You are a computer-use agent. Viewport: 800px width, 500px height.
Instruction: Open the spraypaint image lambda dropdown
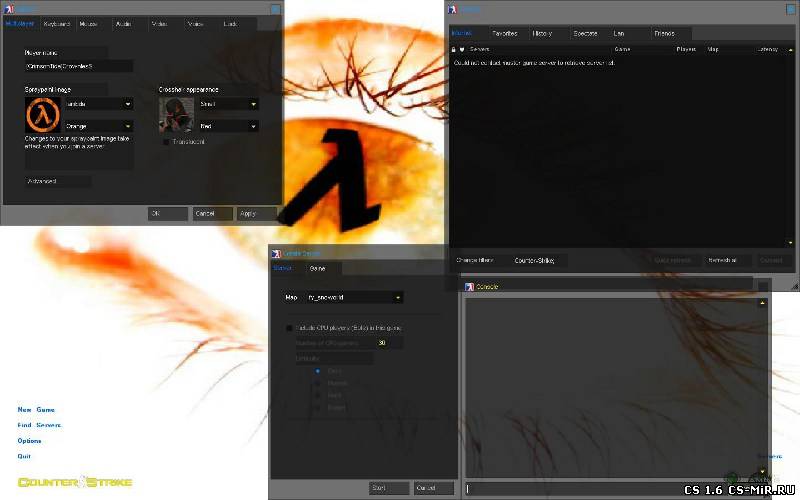pyautogui.click(x=99, y=104)
